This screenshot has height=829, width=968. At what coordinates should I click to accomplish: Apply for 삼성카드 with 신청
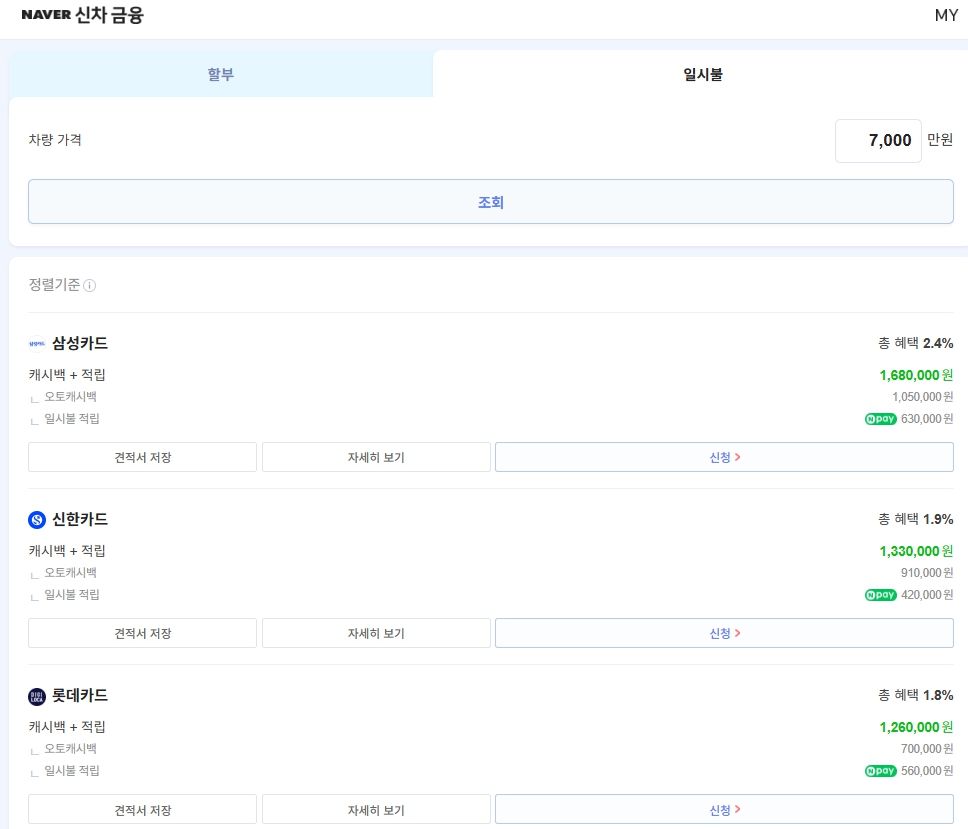[x=724, y=457]
